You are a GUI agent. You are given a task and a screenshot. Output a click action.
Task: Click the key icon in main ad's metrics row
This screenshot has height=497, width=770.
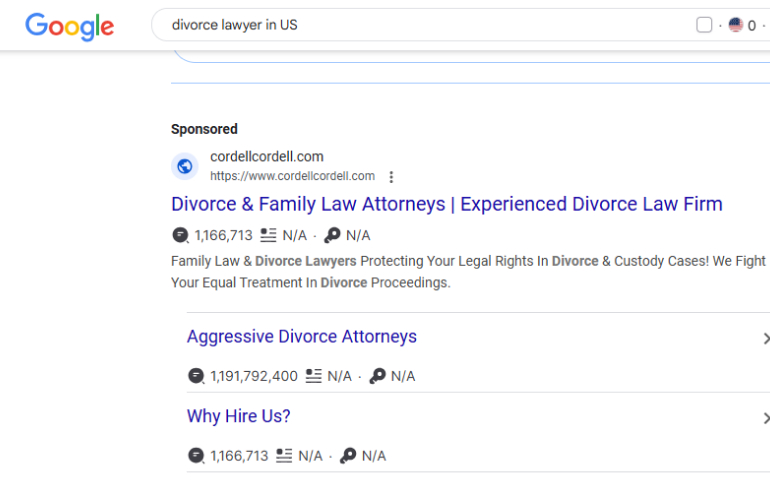[x=332, y=235]
